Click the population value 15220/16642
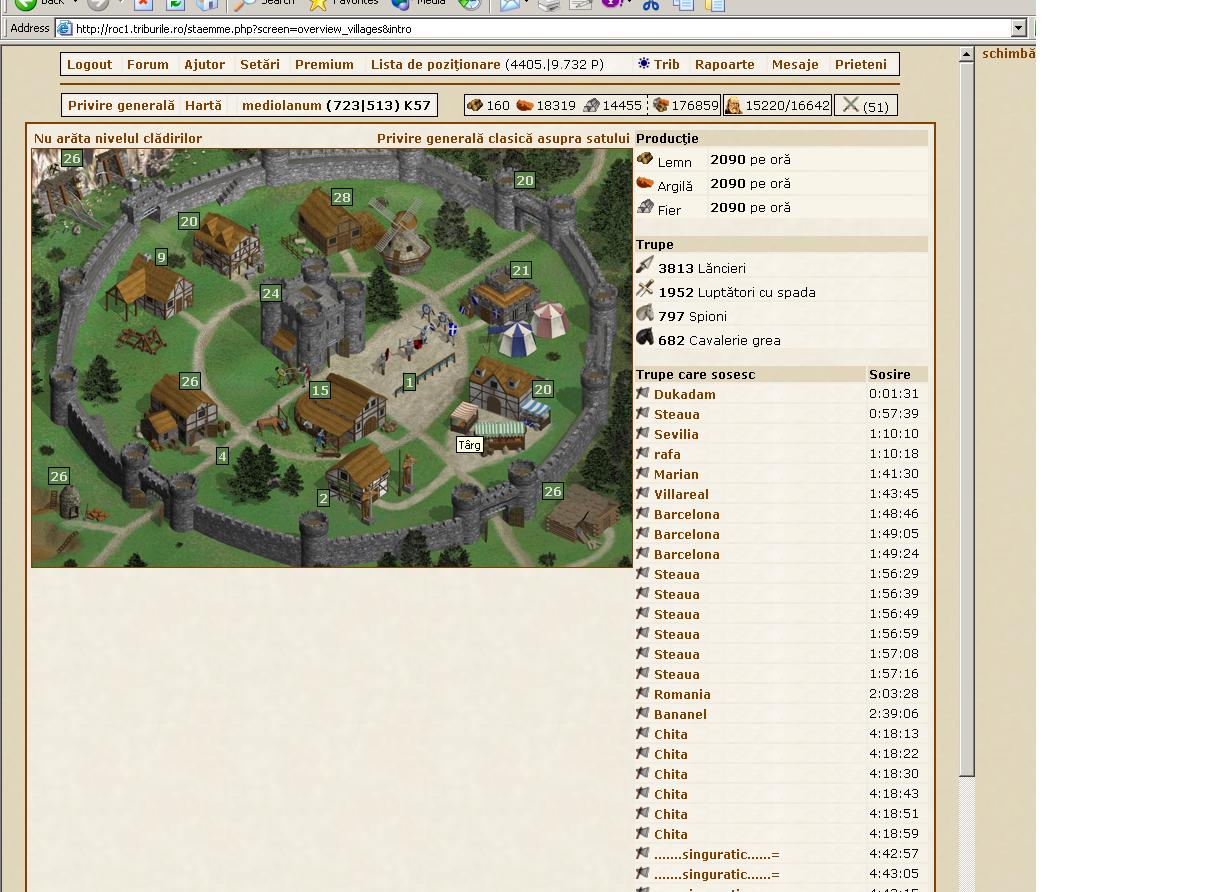The image size is (1209, 892). pos(788,105)
